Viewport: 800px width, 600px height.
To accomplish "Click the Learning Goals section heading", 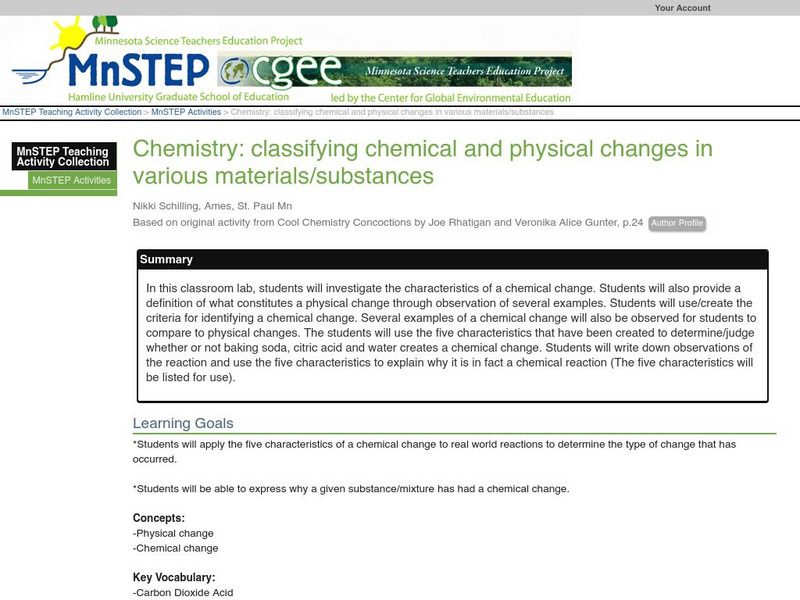I will click(191, 423).
